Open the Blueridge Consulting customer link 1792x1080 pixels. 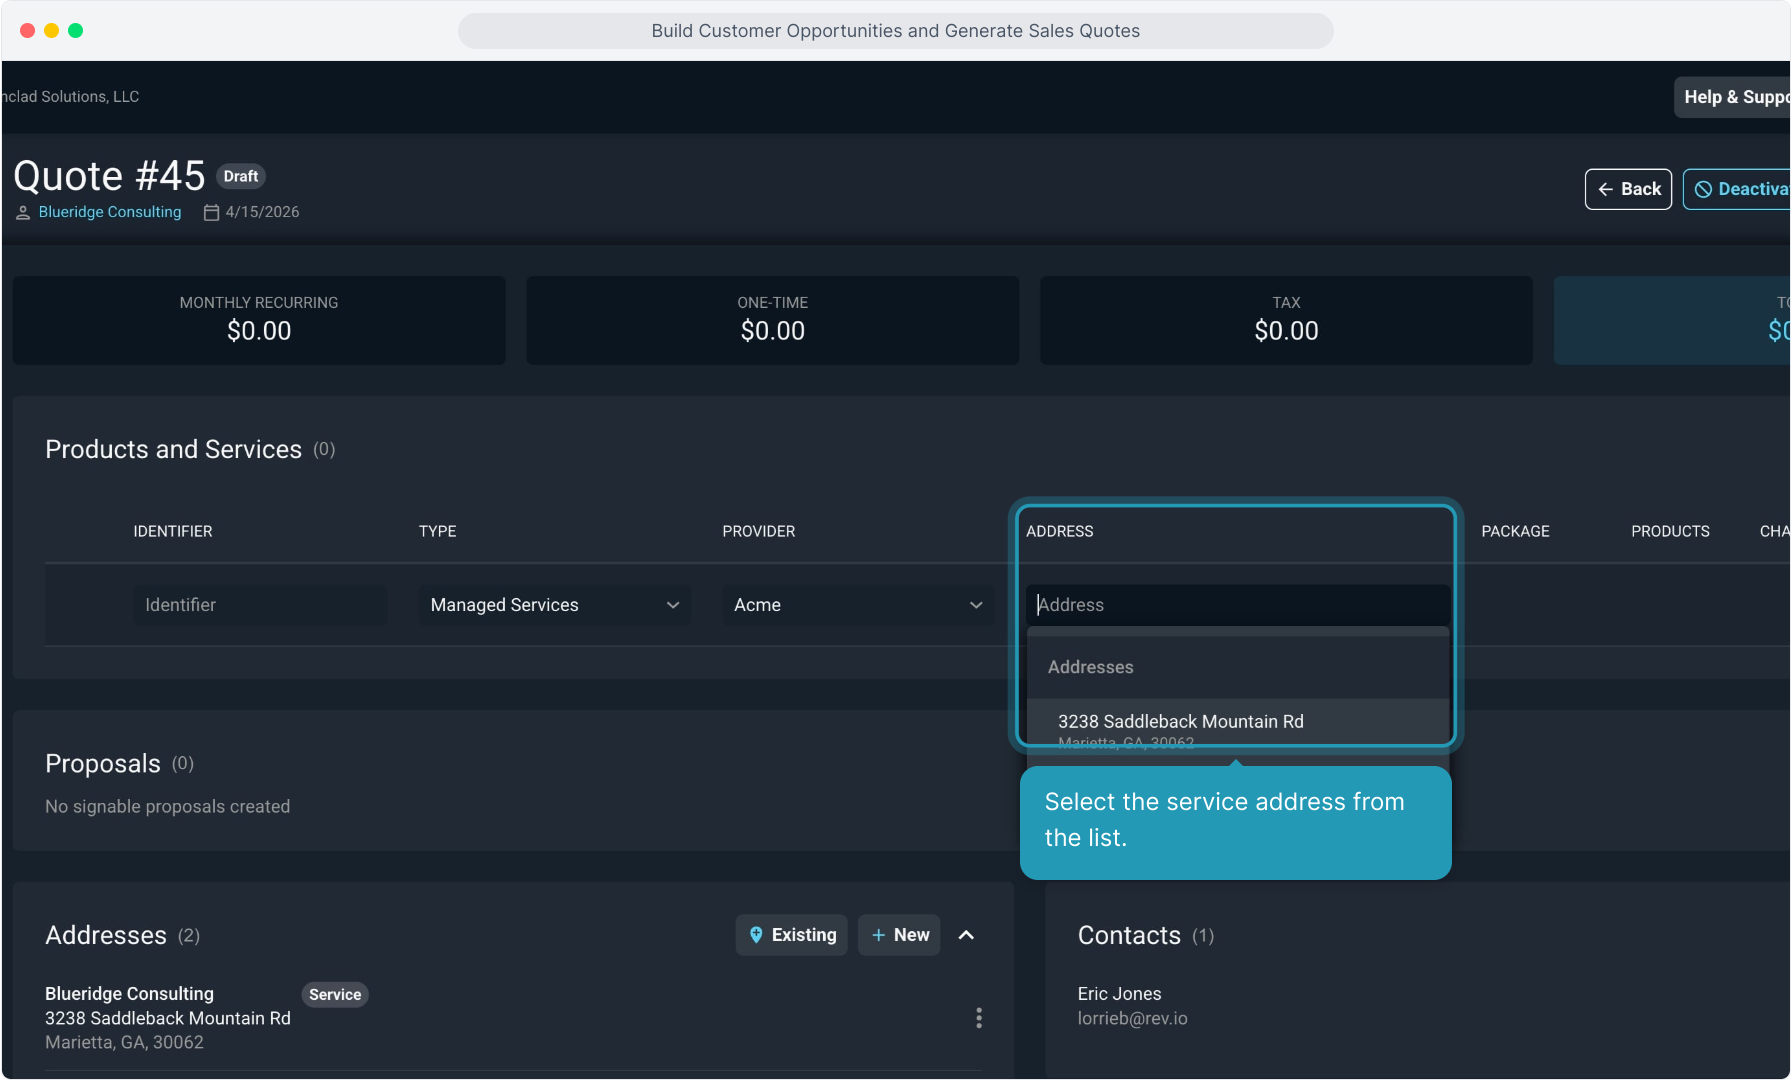tap(110, 212)
